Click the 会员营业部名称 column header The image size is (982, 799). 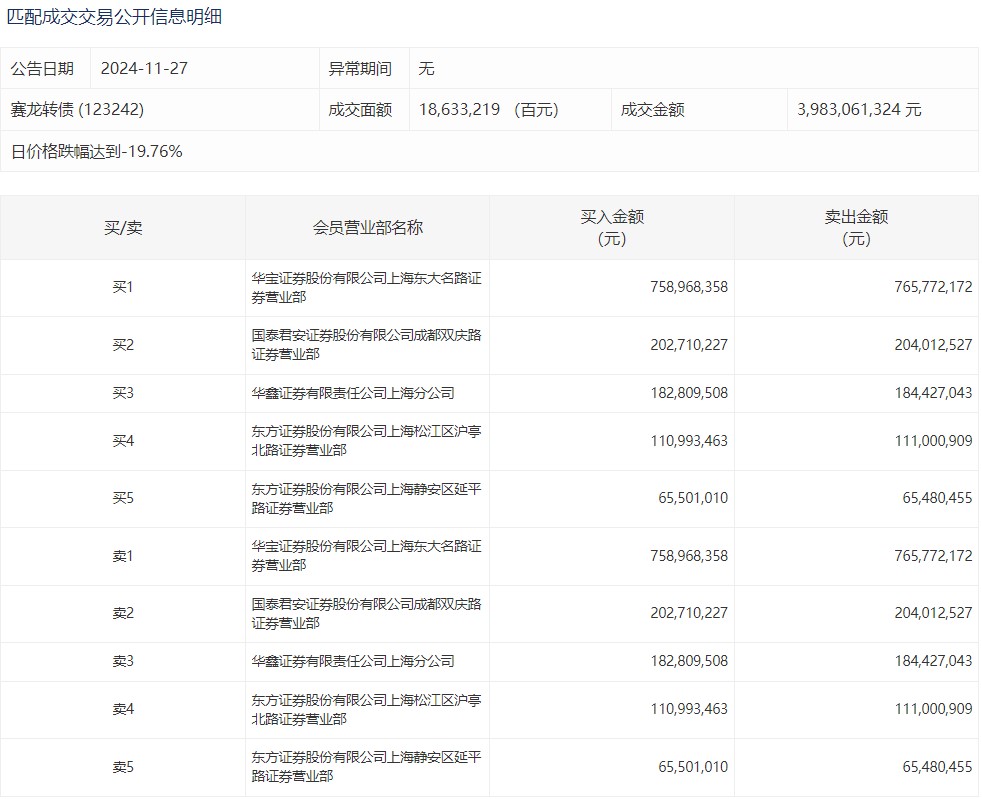coord(367,228)
